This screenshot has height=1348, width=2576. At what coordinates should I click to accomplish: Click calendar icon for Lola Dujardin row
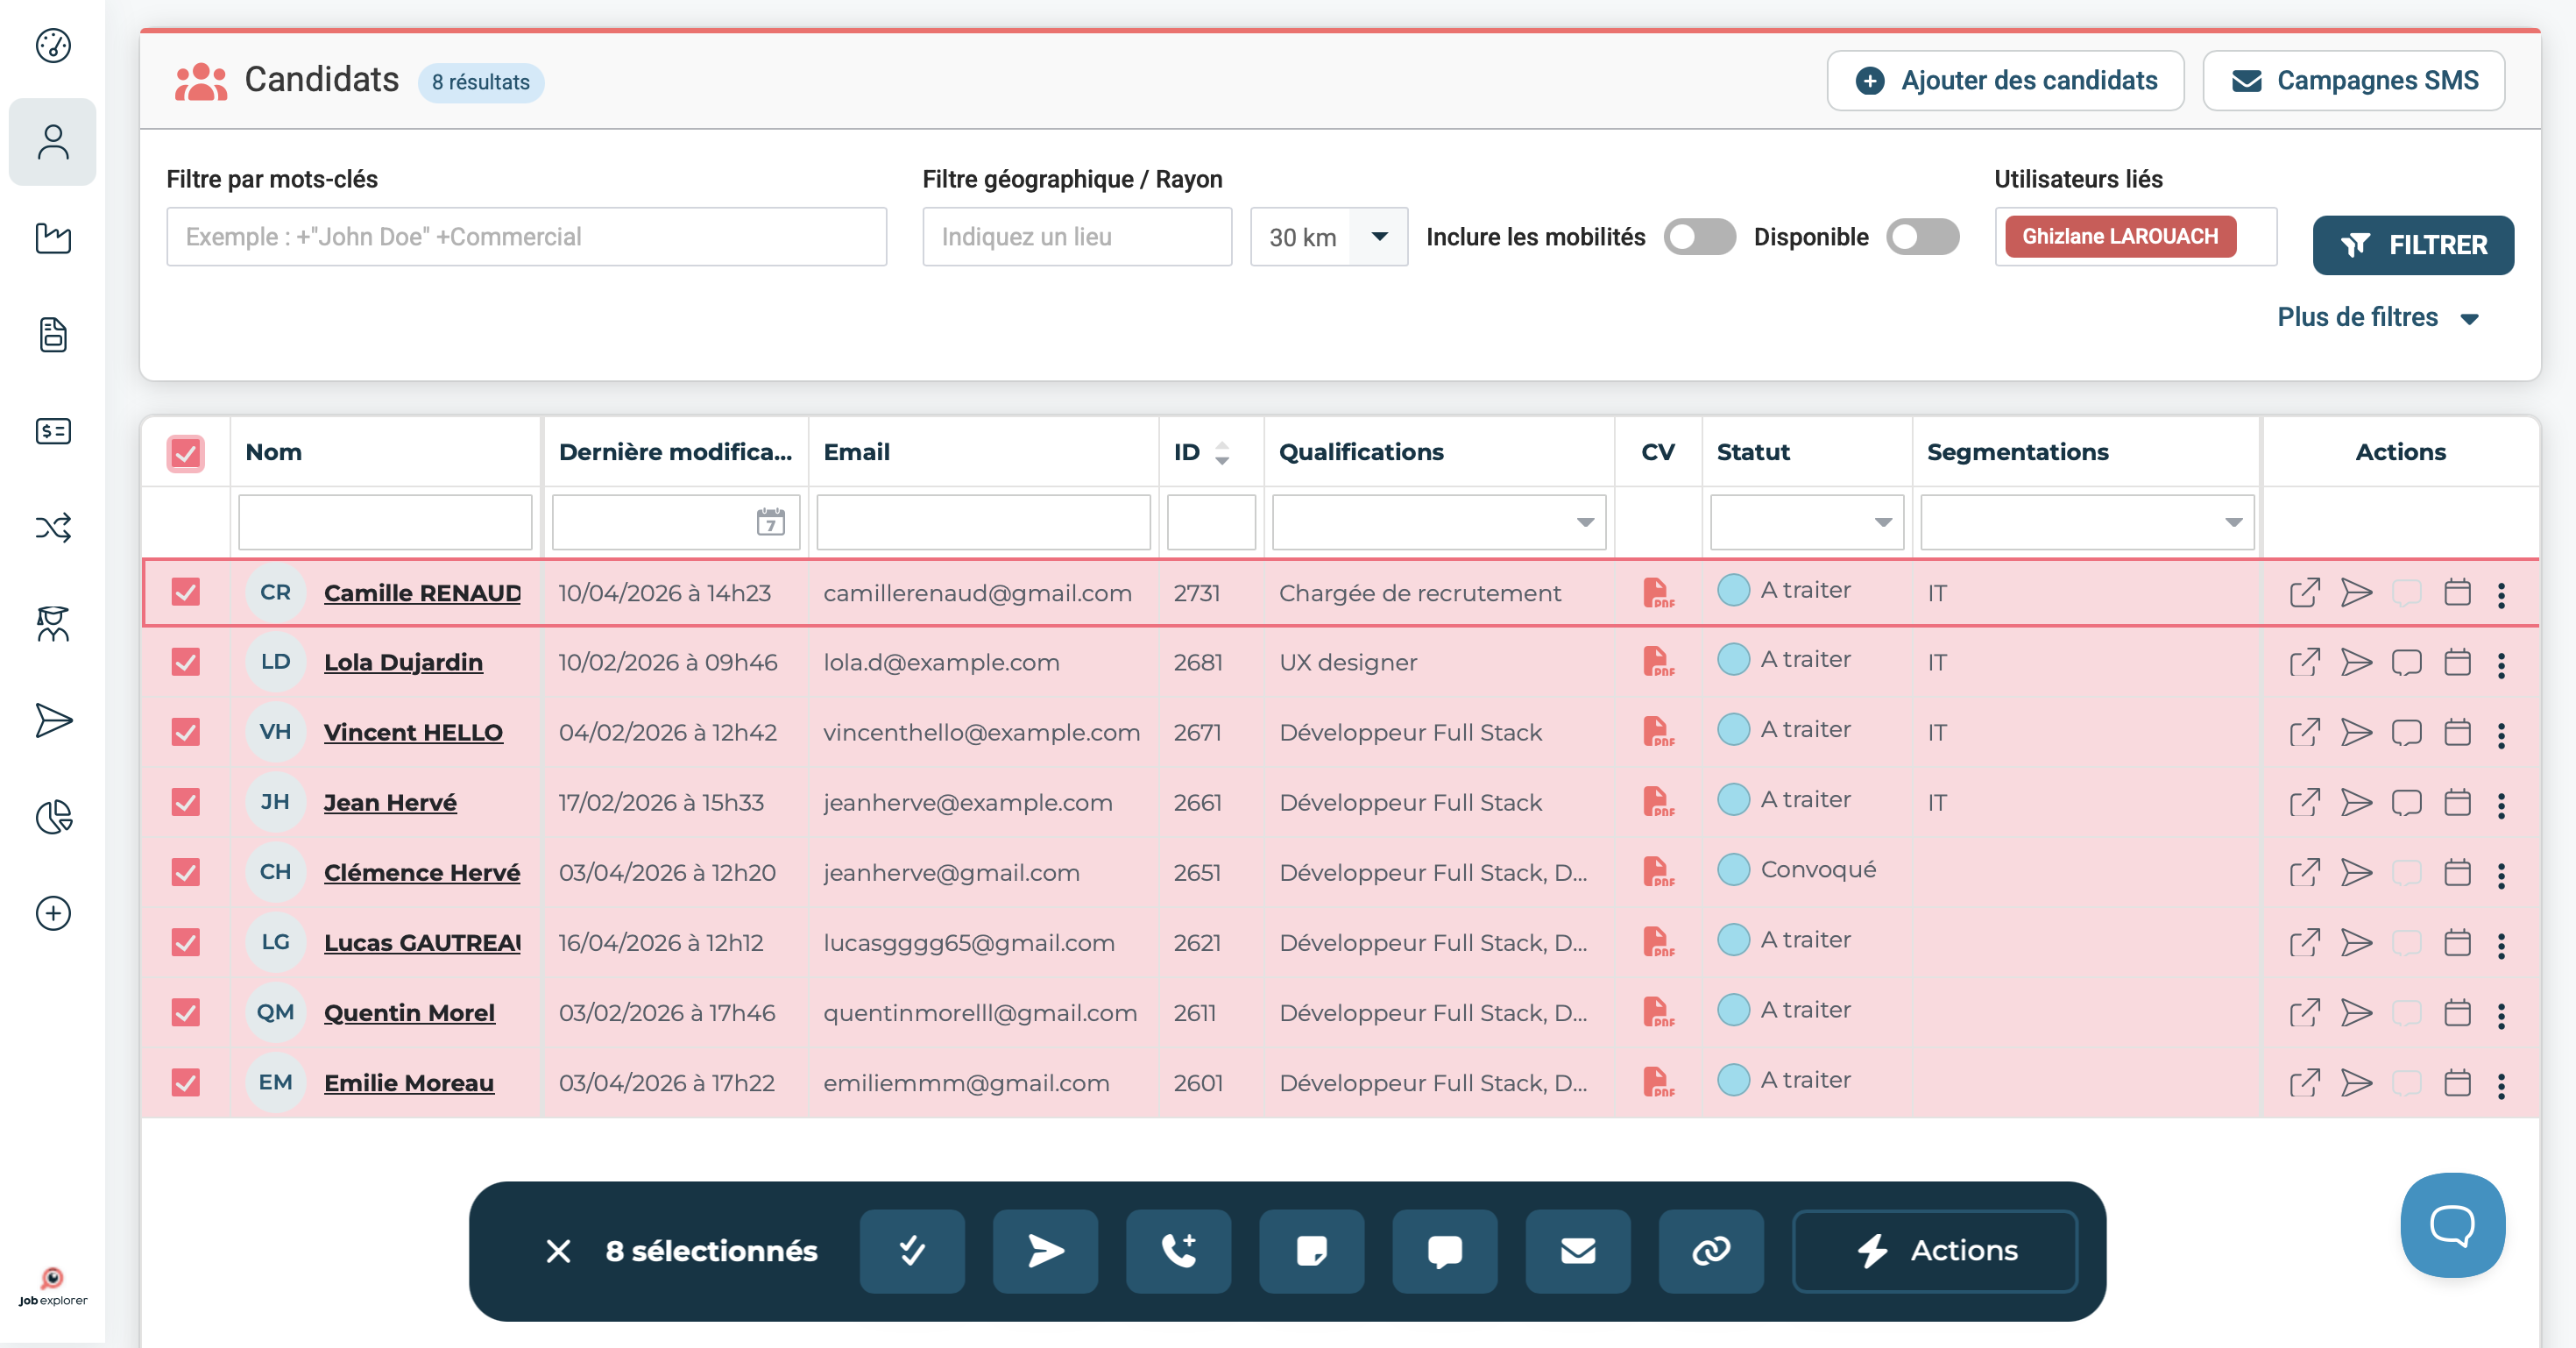(x=2457, y=663)
